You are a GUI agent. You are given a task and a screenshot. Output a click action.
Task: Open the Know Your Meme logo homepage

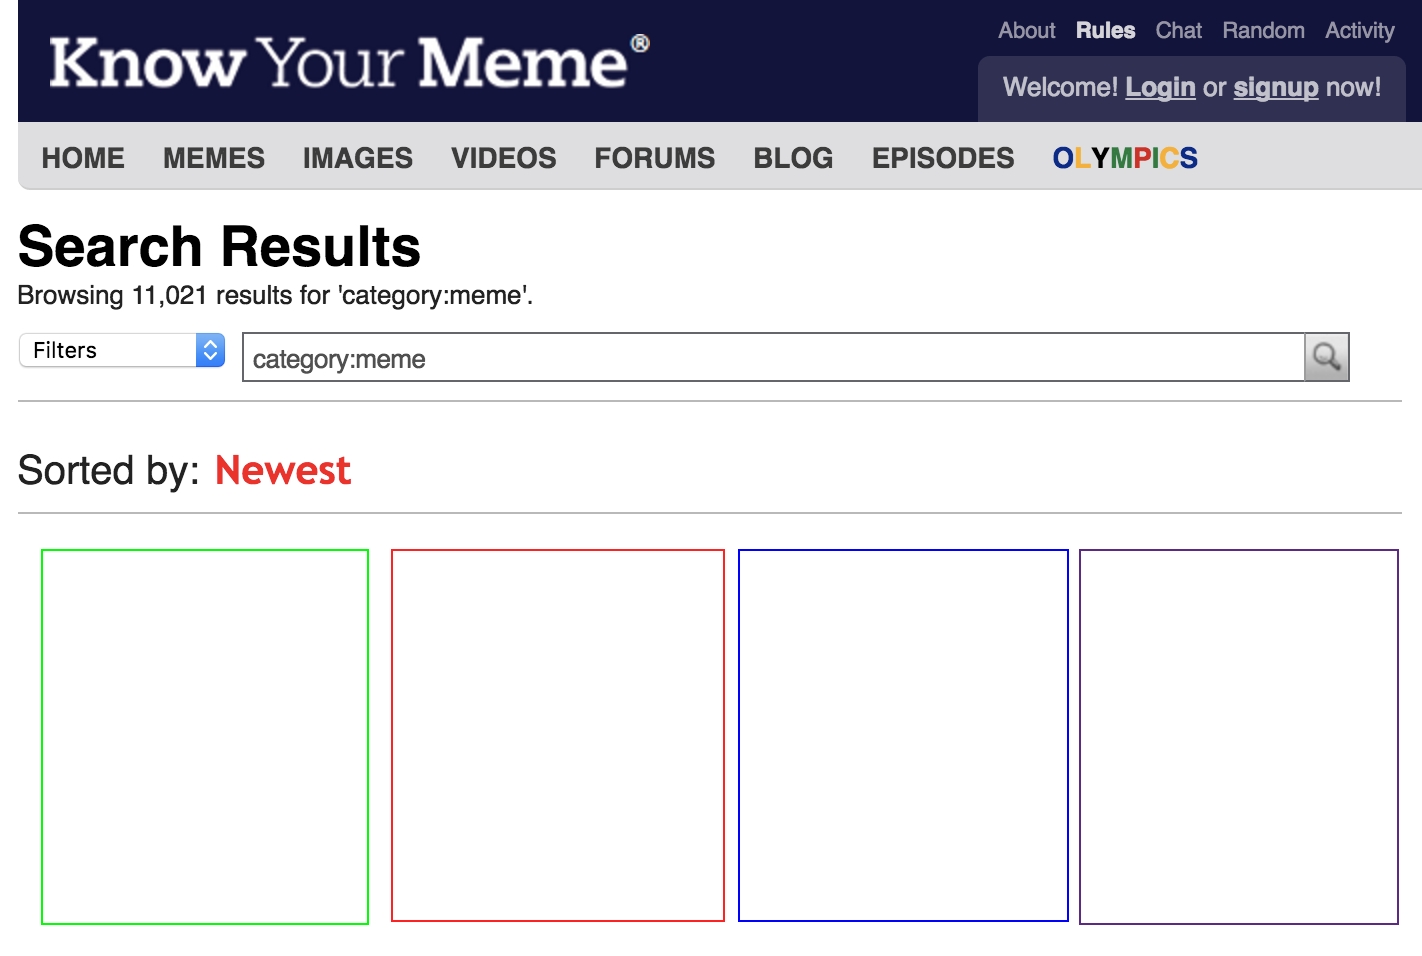(349, 62)
